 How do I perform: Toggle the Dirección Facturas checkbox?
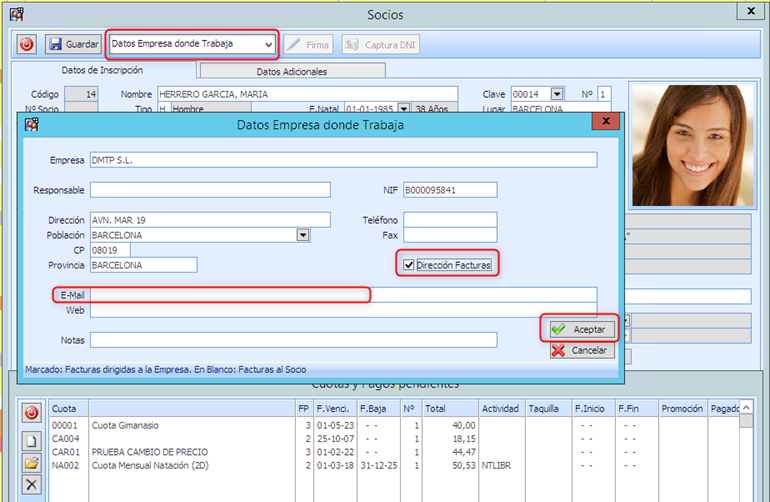click(408, 264)
